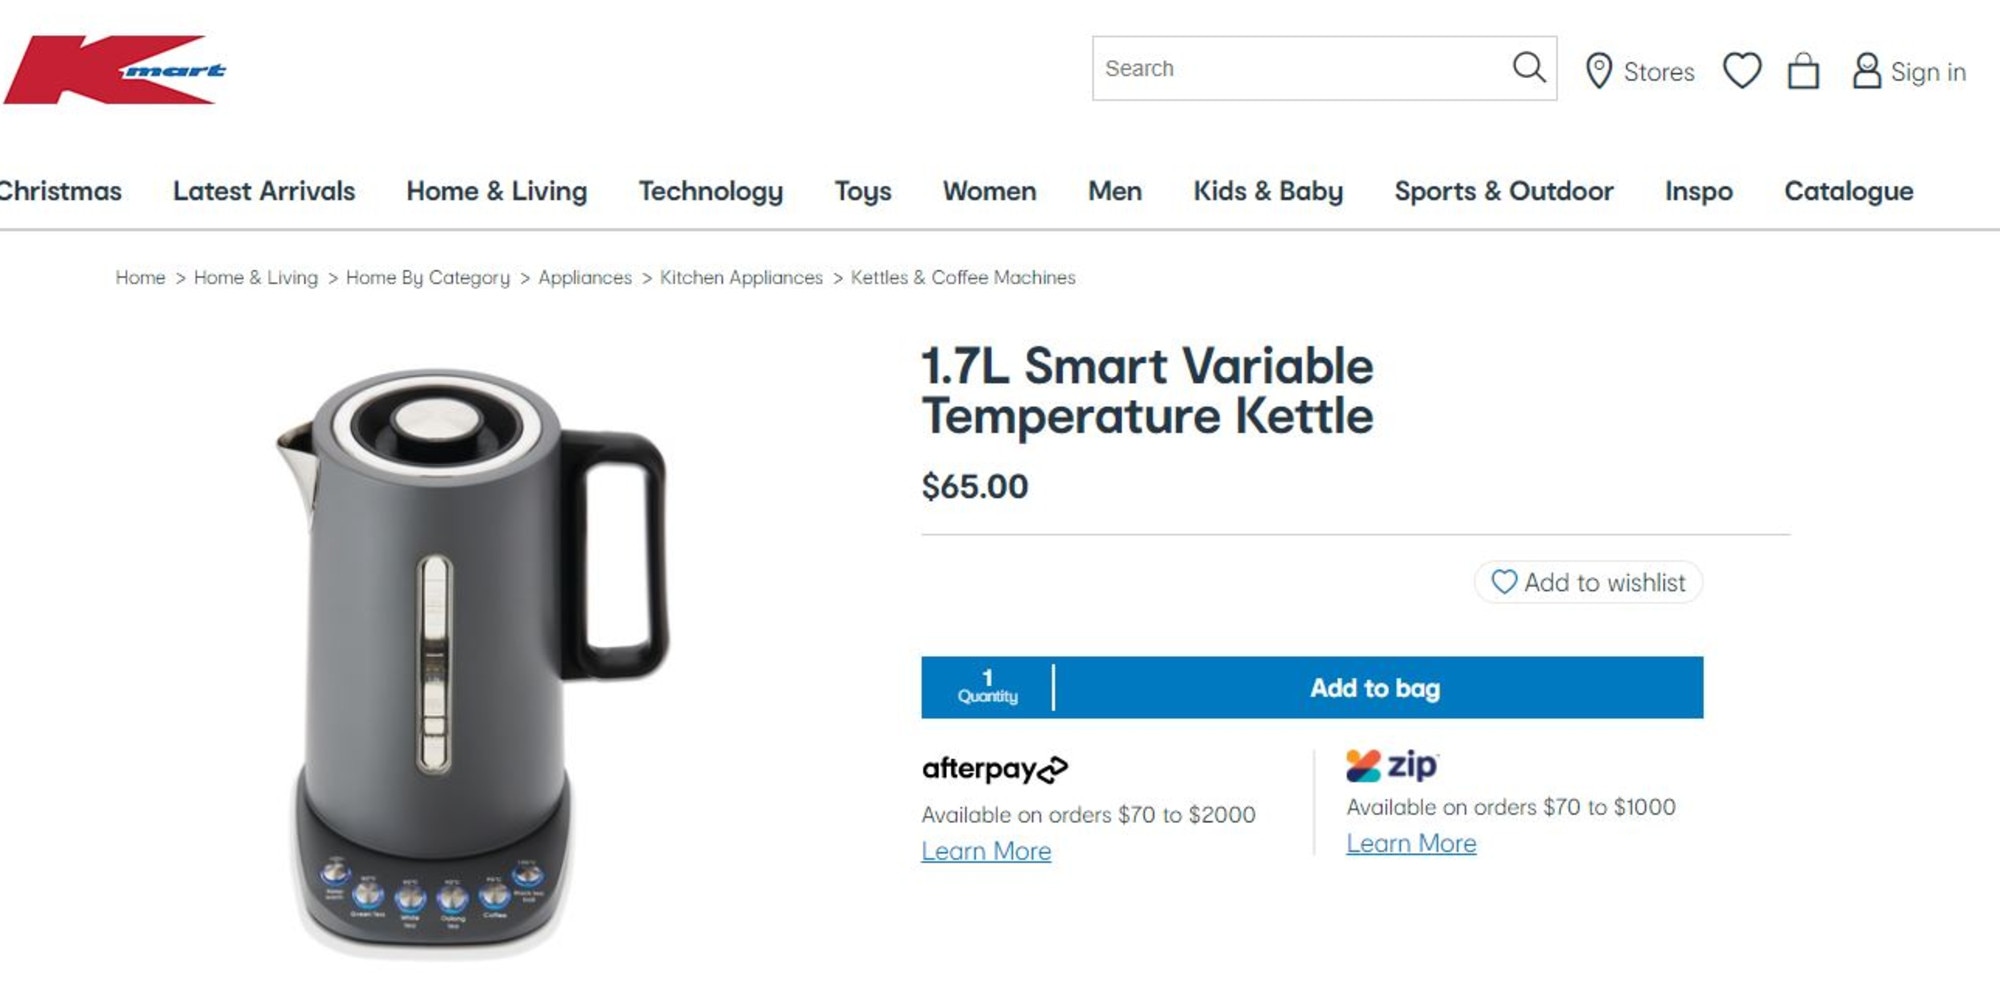This screenshot has width=2000, height=1001.
Task: Click the Search input field
Action: [x=1300, y=68]
